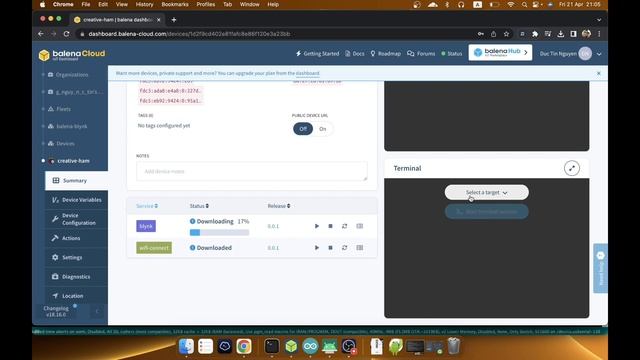Bookmark this page with the star icon
The image size is (640, 360).
[507, 34]
